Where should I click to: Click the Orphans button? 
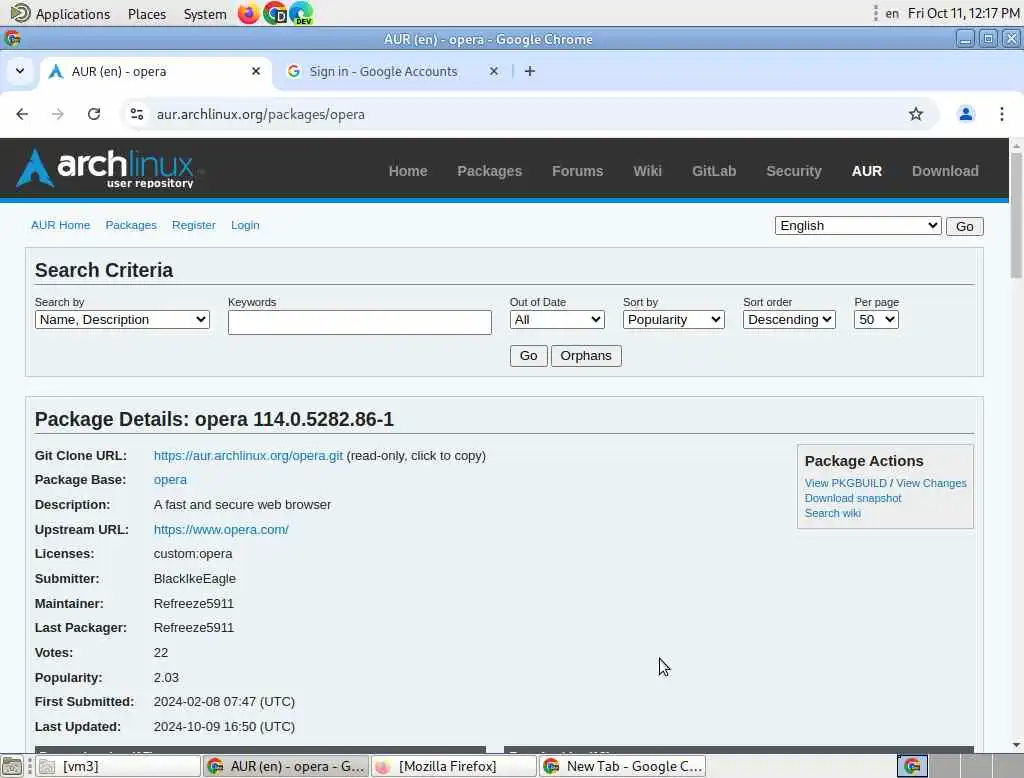coord(586,355)
